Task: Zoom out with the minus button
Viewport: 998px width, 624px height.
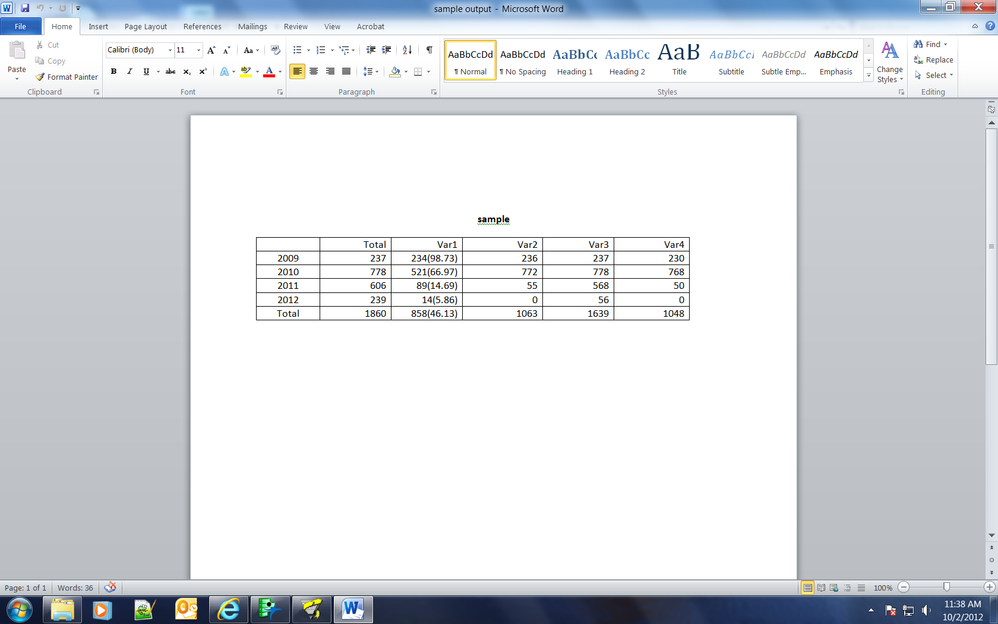Action: 903,587
